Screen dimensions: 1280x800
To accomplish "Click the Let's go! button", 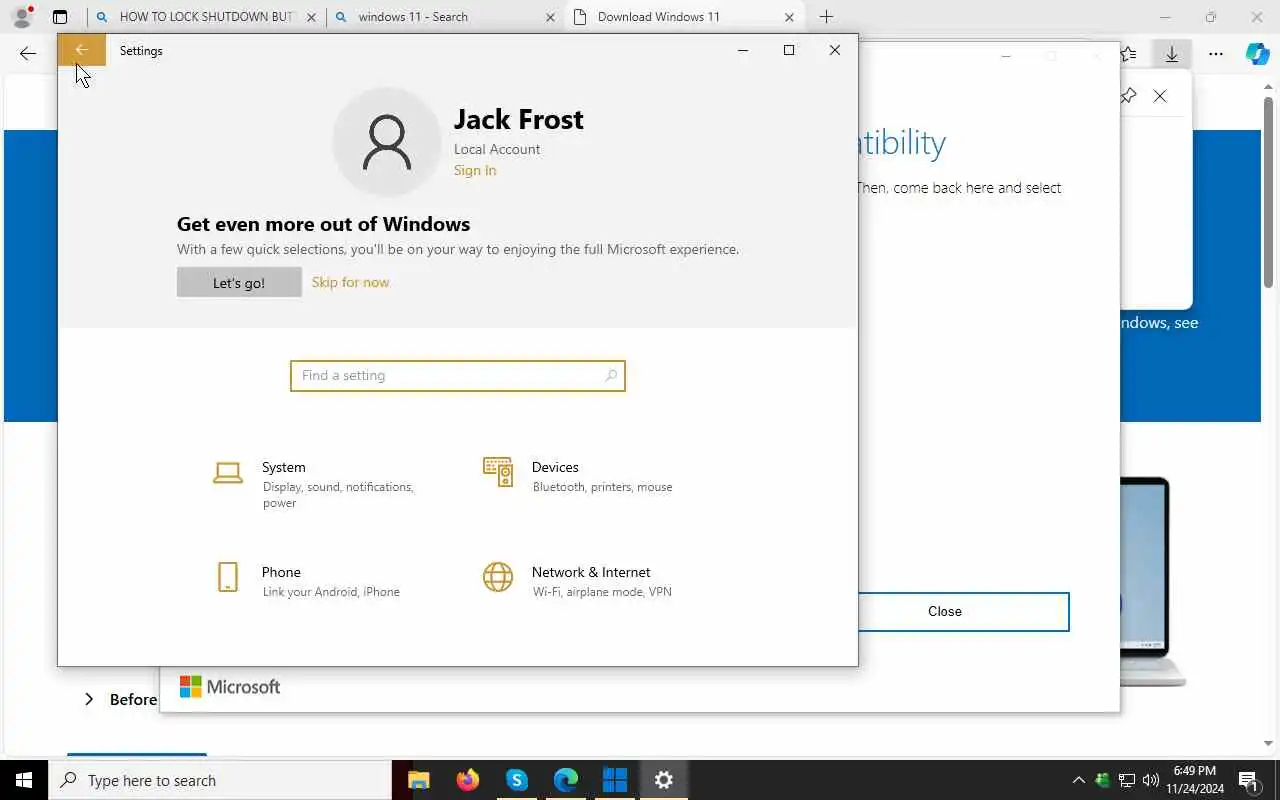I will (x=239, y=282).
